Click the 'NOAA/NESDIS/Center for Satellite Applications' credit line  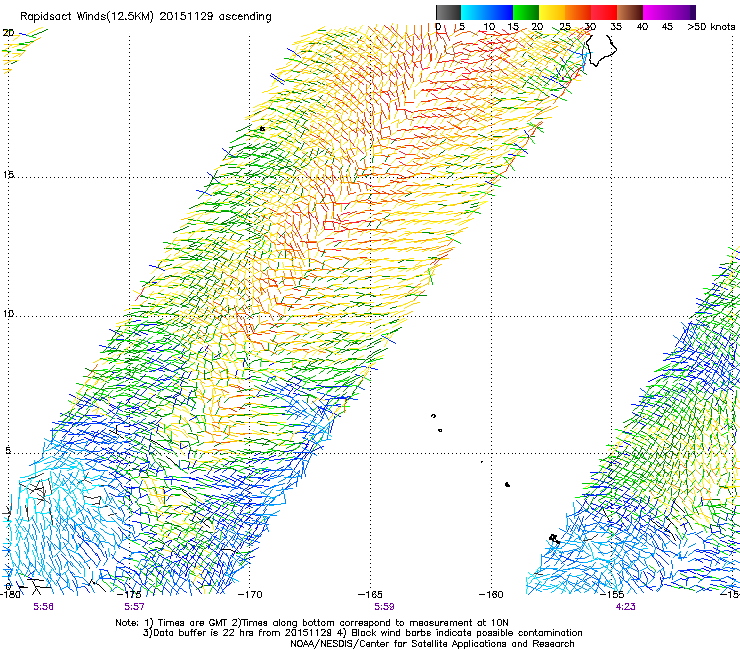click(x=432, y=644)
